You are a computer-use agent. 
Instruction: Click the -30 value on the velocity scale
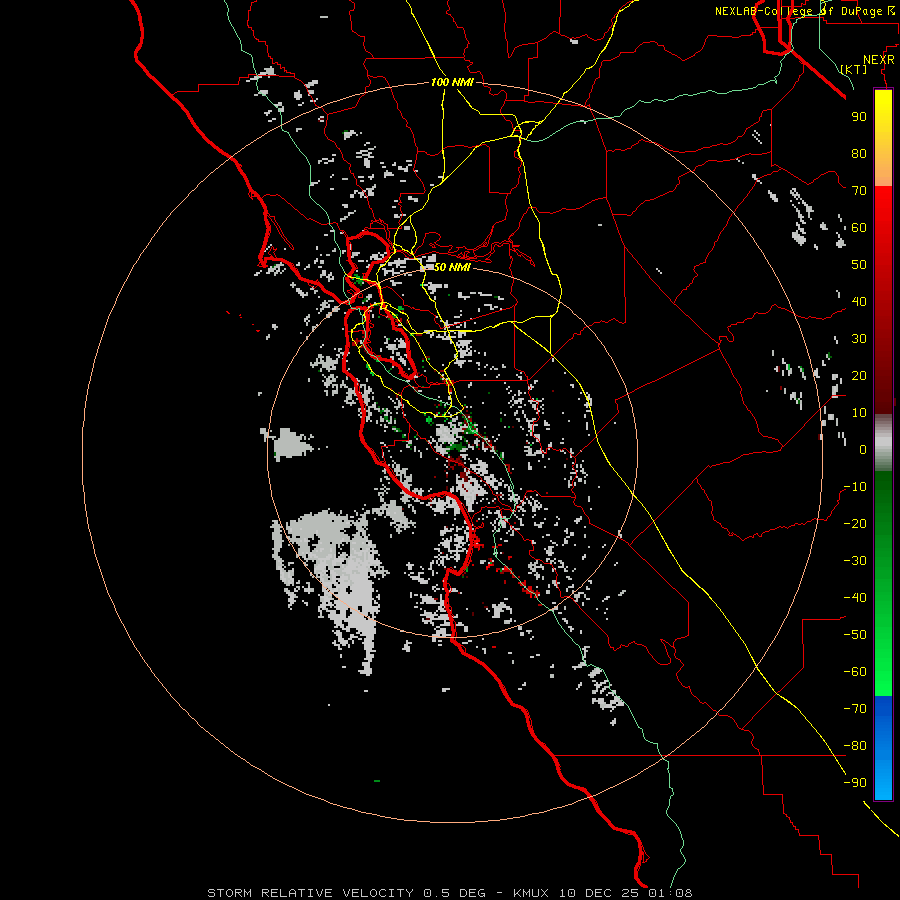click(x=855, y=561)
